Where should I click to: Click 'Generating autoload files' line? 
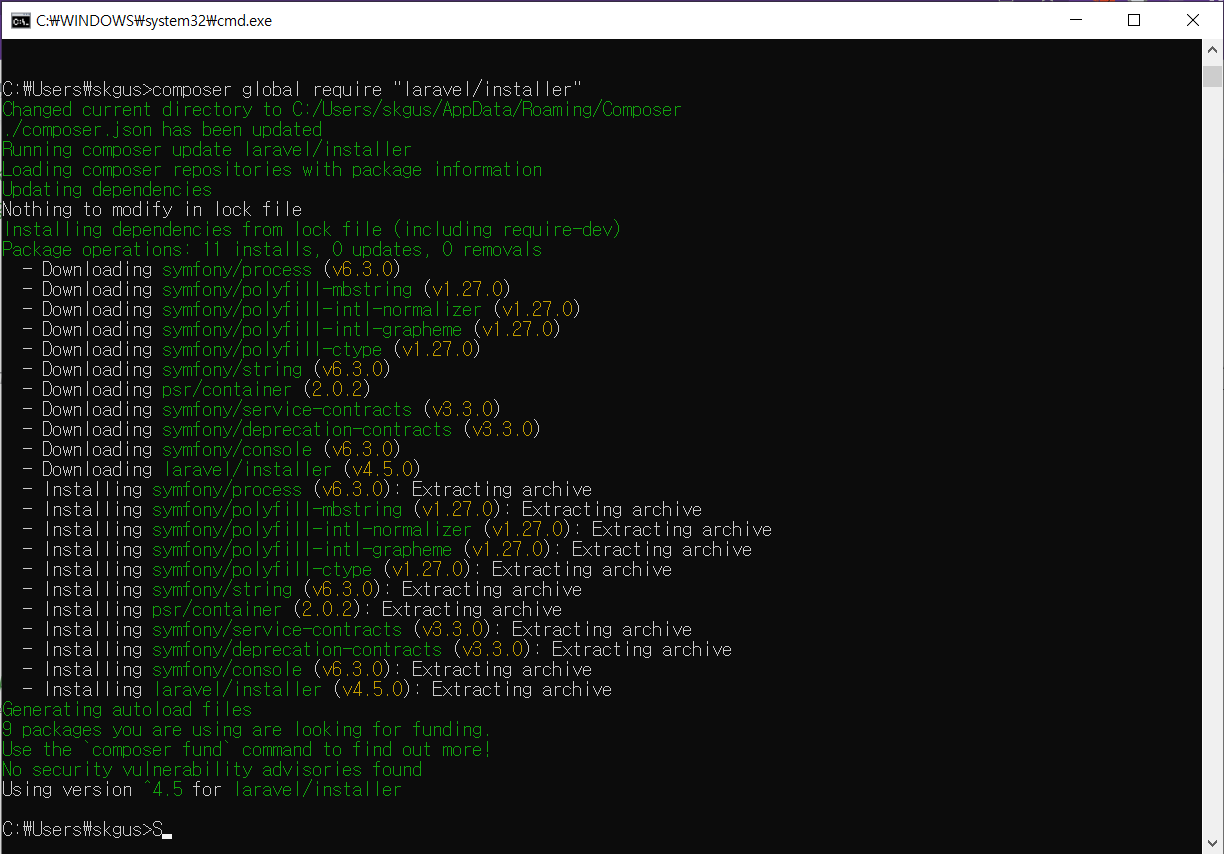[x=127, y=709]
